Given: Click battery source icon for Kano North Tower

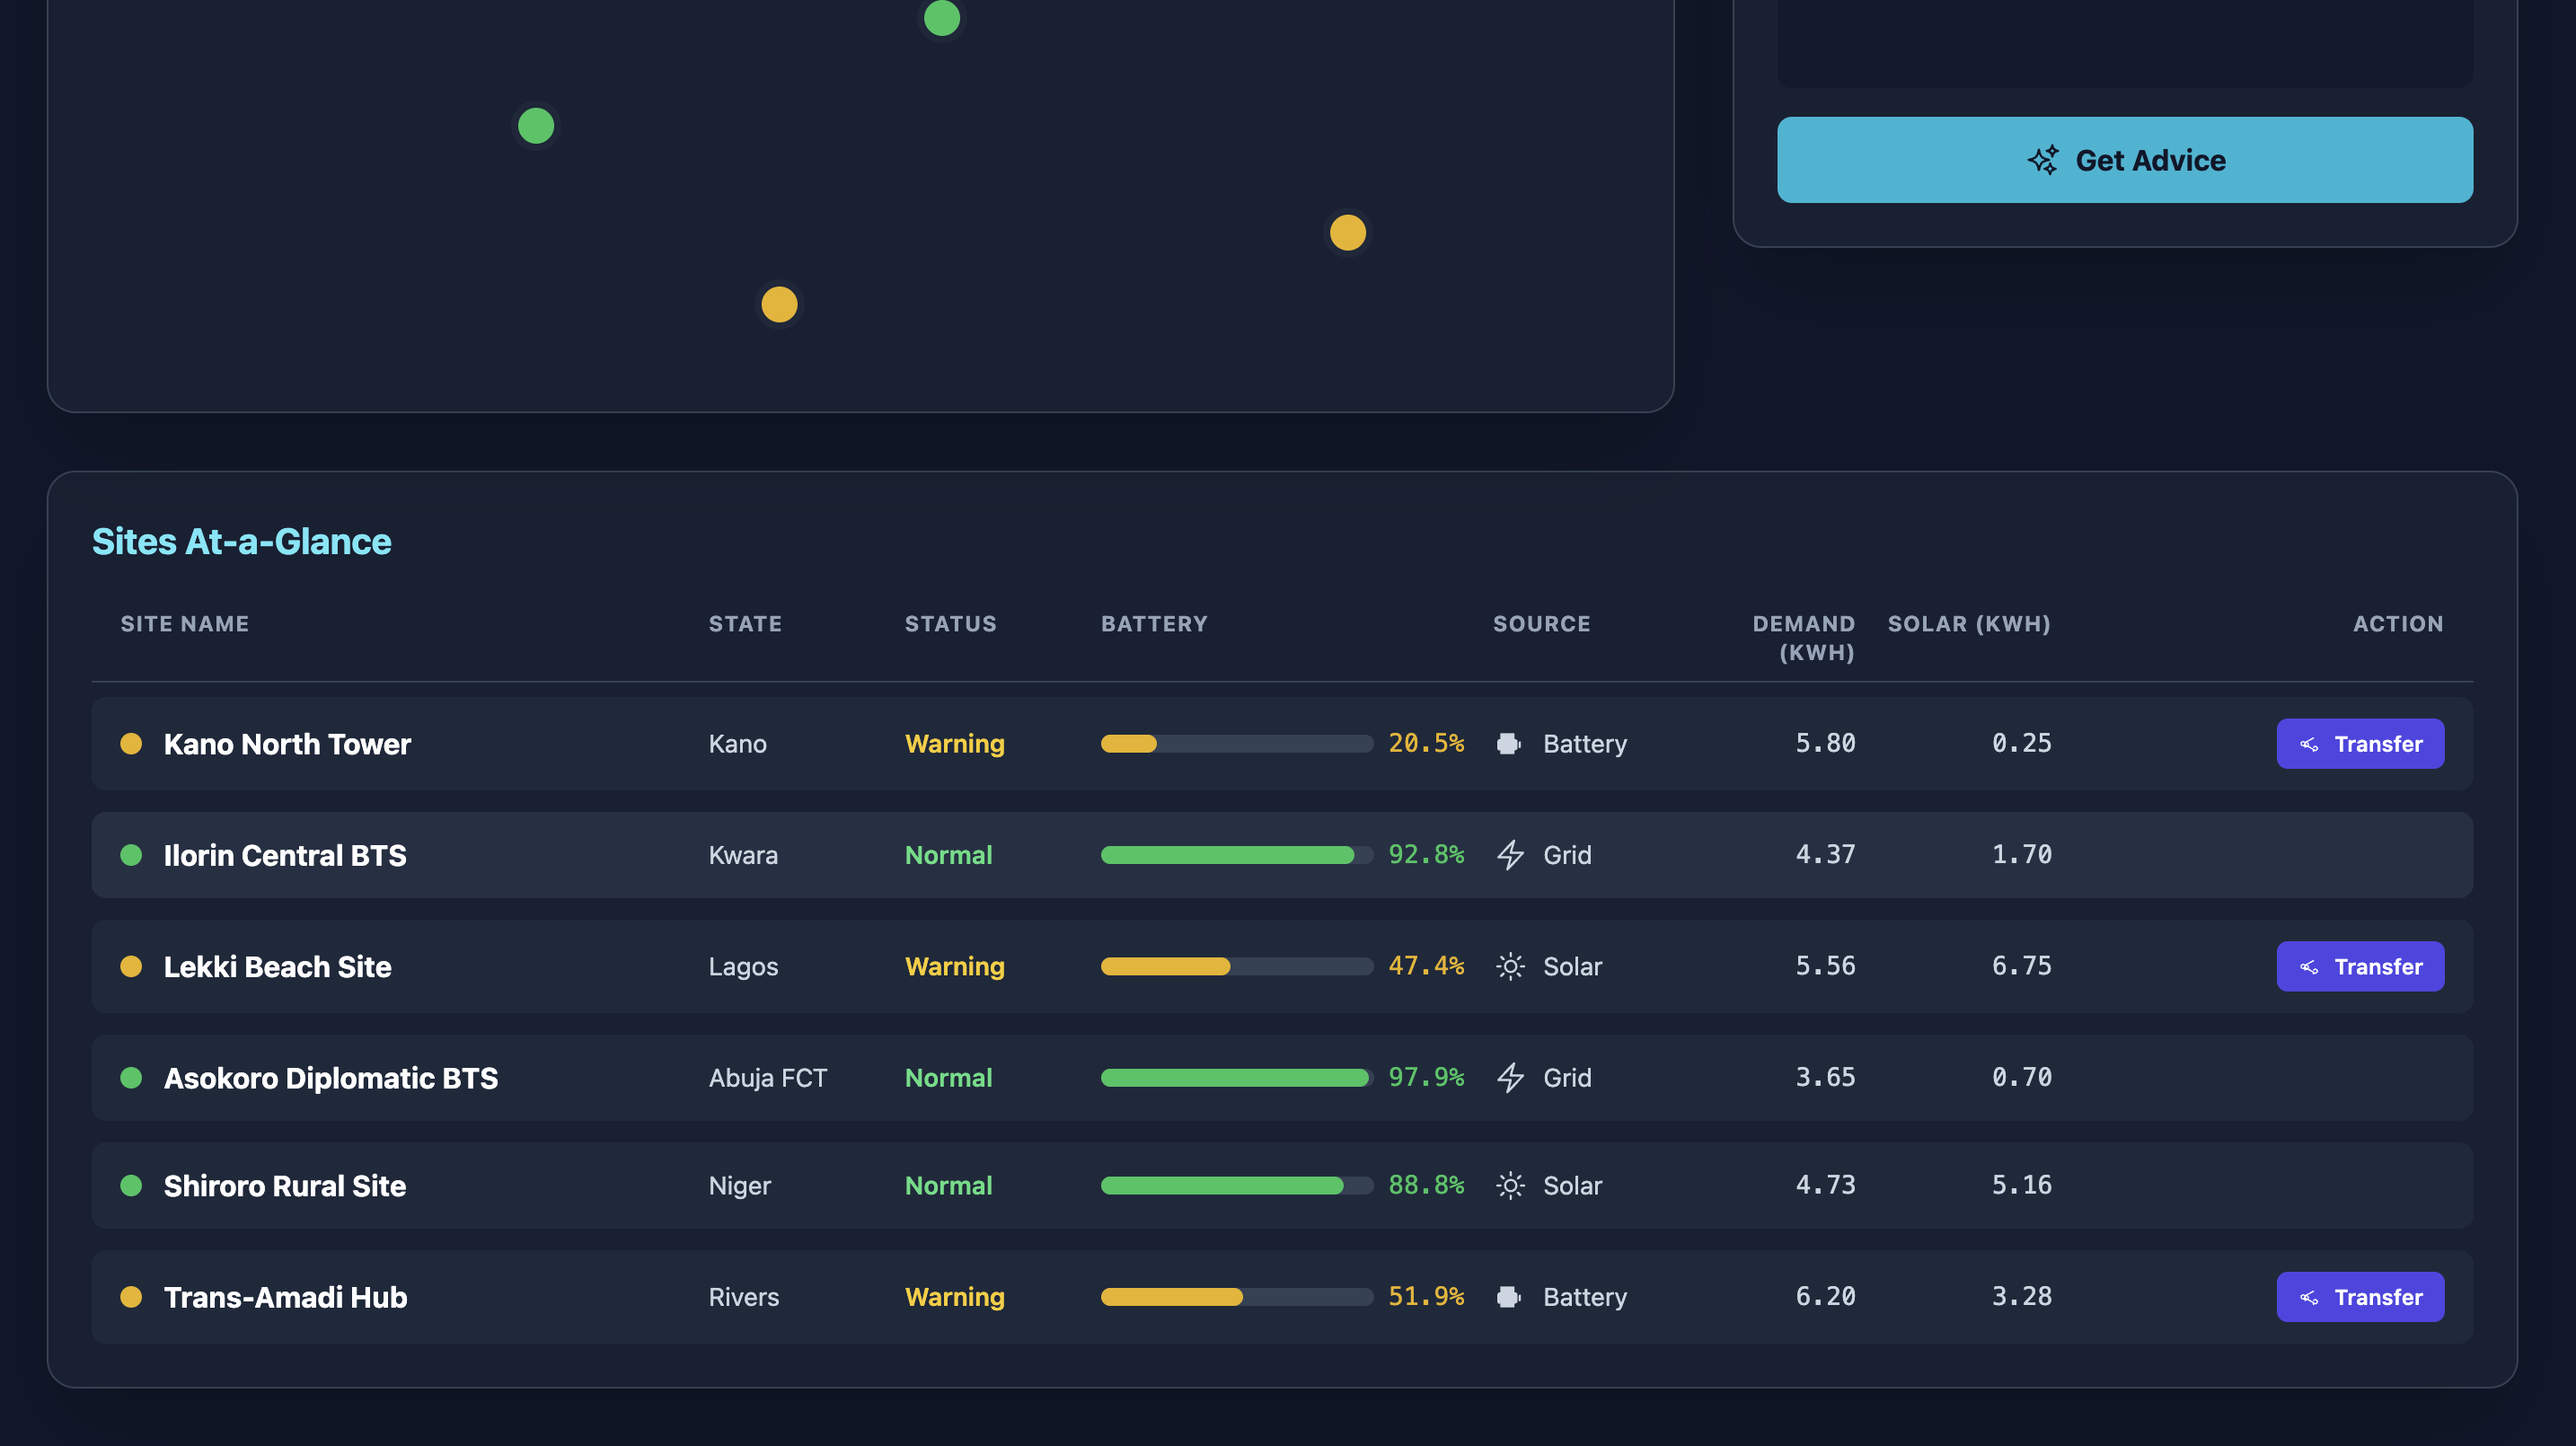Looking at the screenshot, I should [x=1509, y=744].
